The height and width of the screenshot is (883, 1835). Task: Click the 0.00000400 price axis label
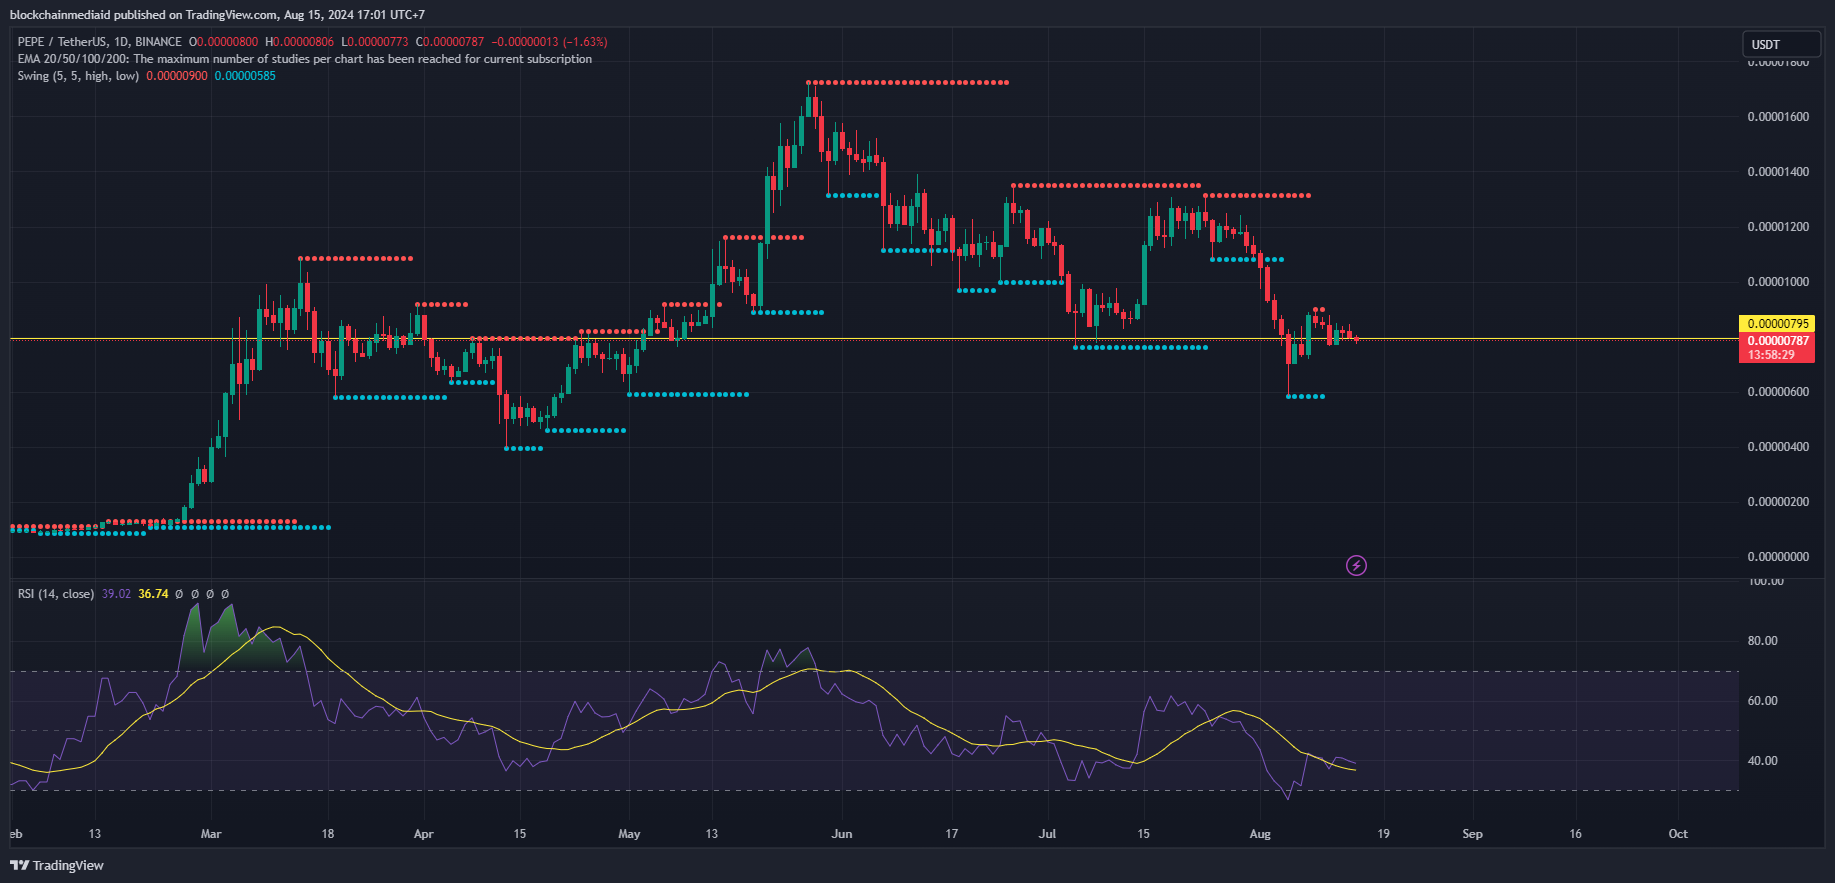click(x=1778, y=447)
